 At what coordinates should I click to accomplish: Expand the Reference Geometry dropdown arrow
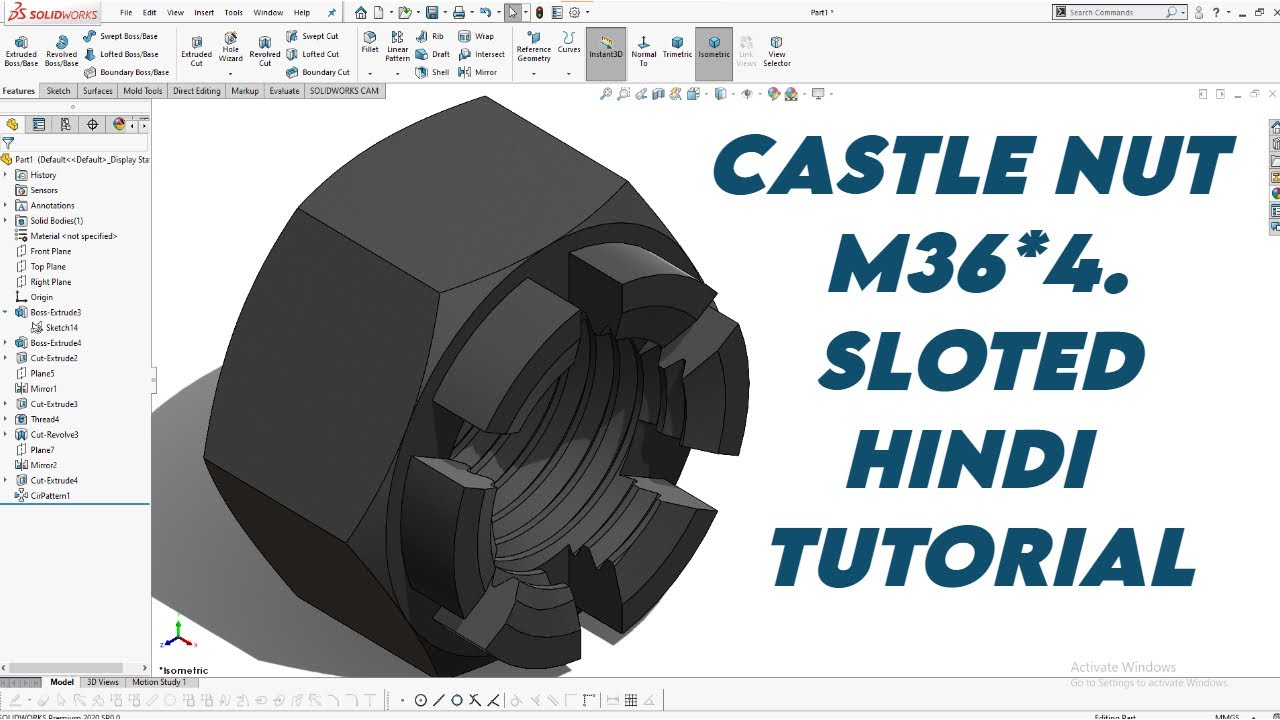[533, 73]
